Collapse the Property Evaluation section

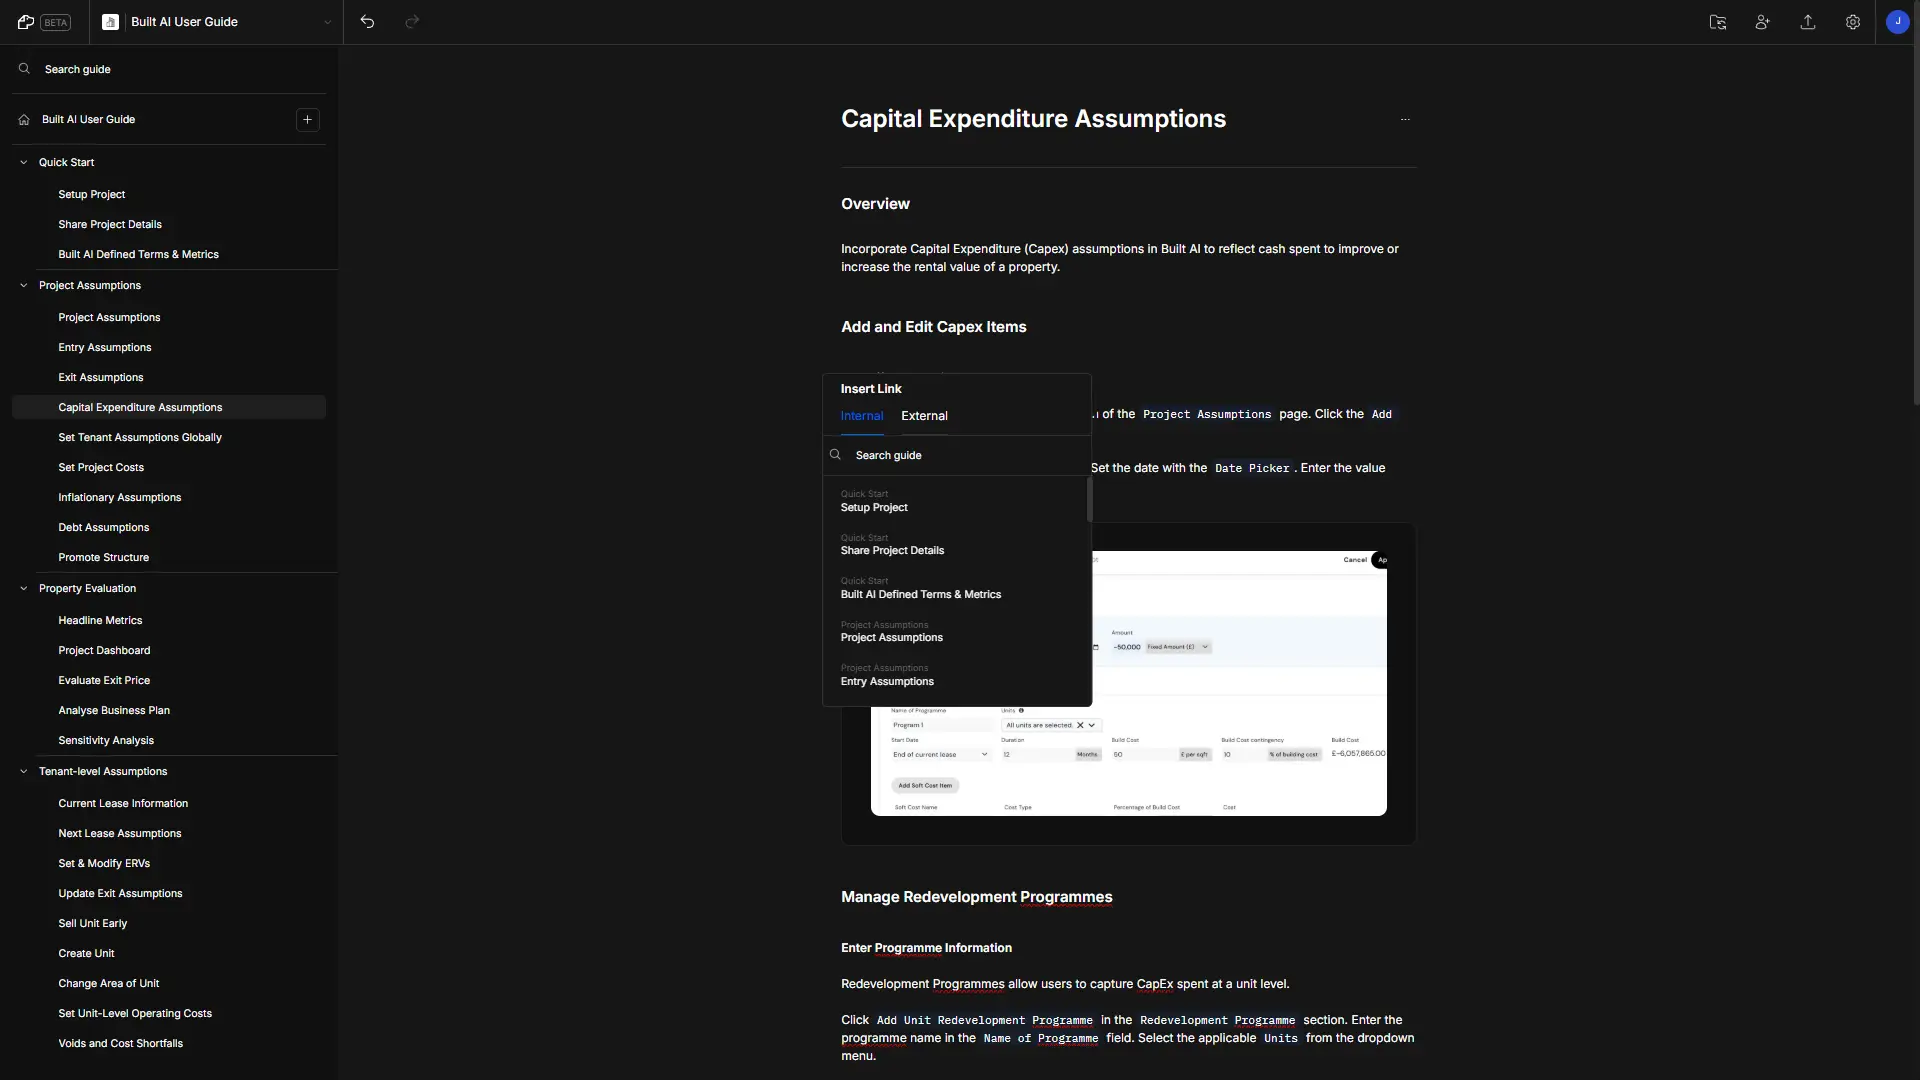pos(24,588)
